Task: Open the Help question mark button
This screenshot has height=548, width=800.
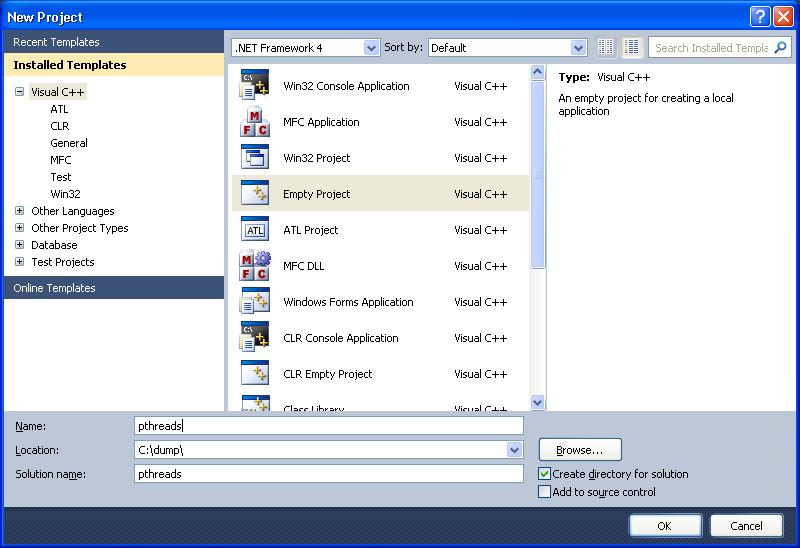Action: [x=760, y=16]
